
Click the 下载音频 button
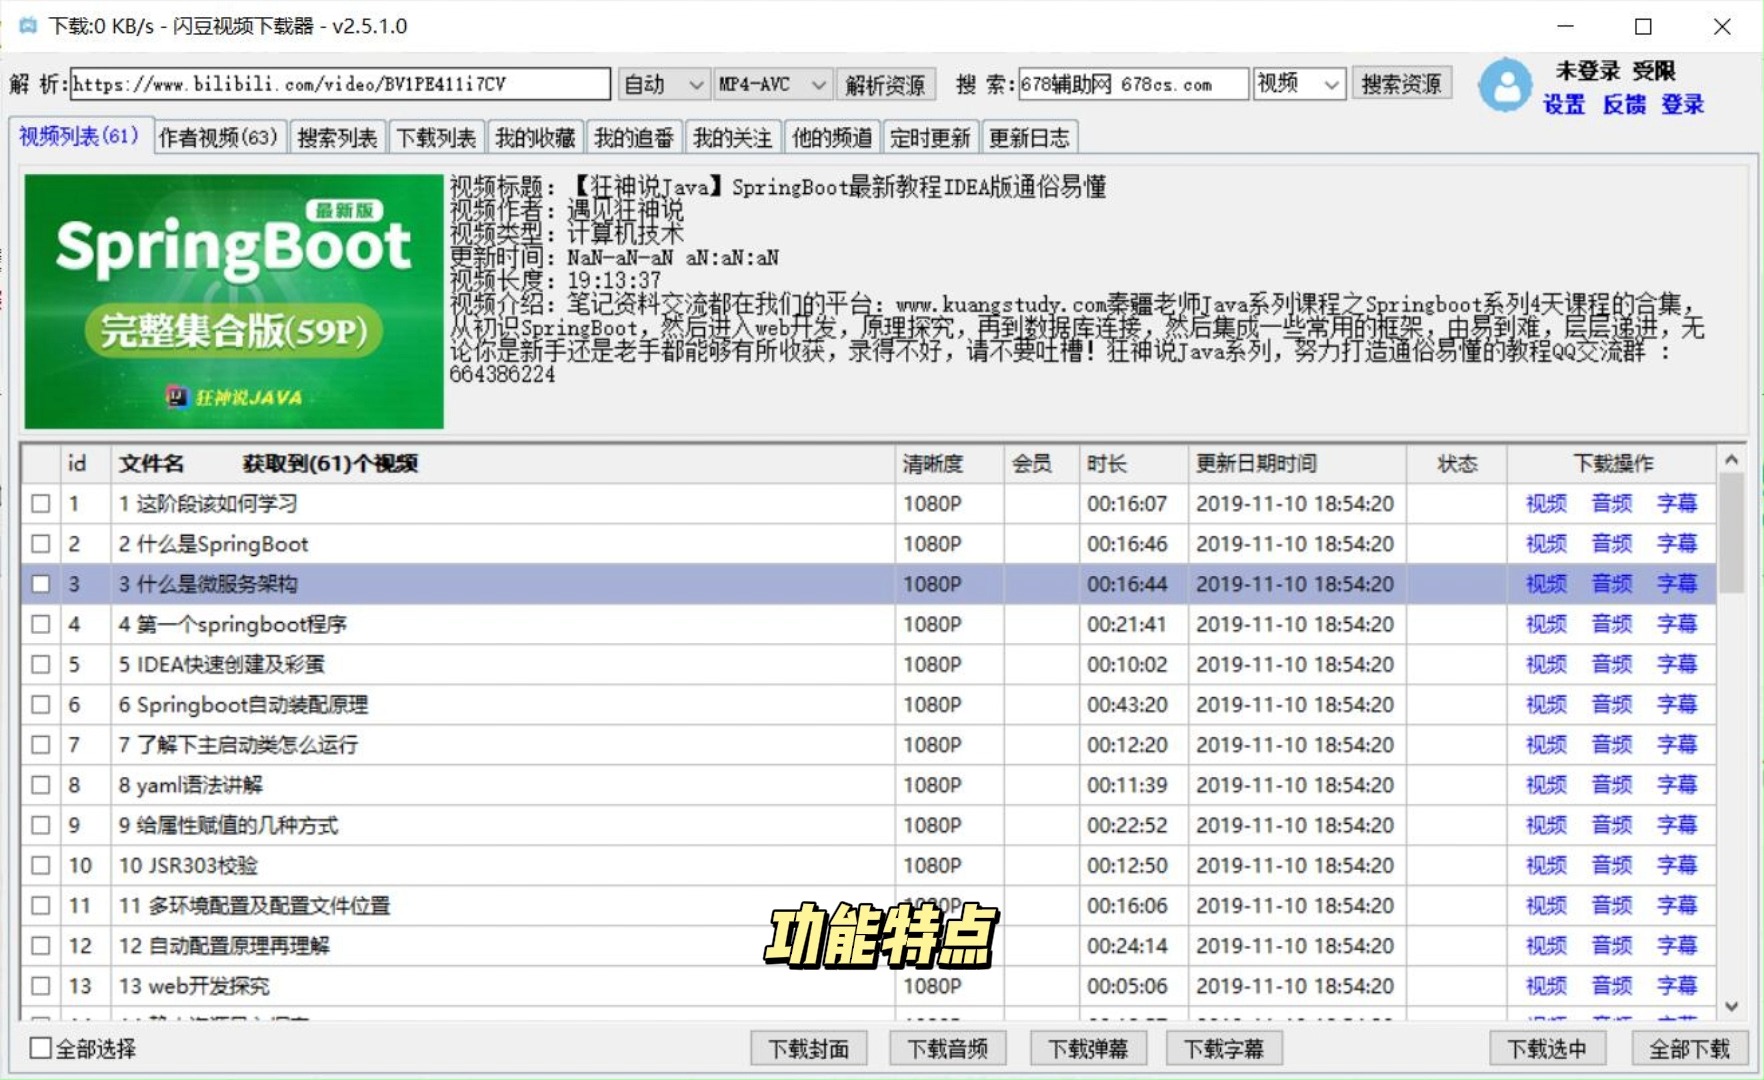(x=947, y=1048)
